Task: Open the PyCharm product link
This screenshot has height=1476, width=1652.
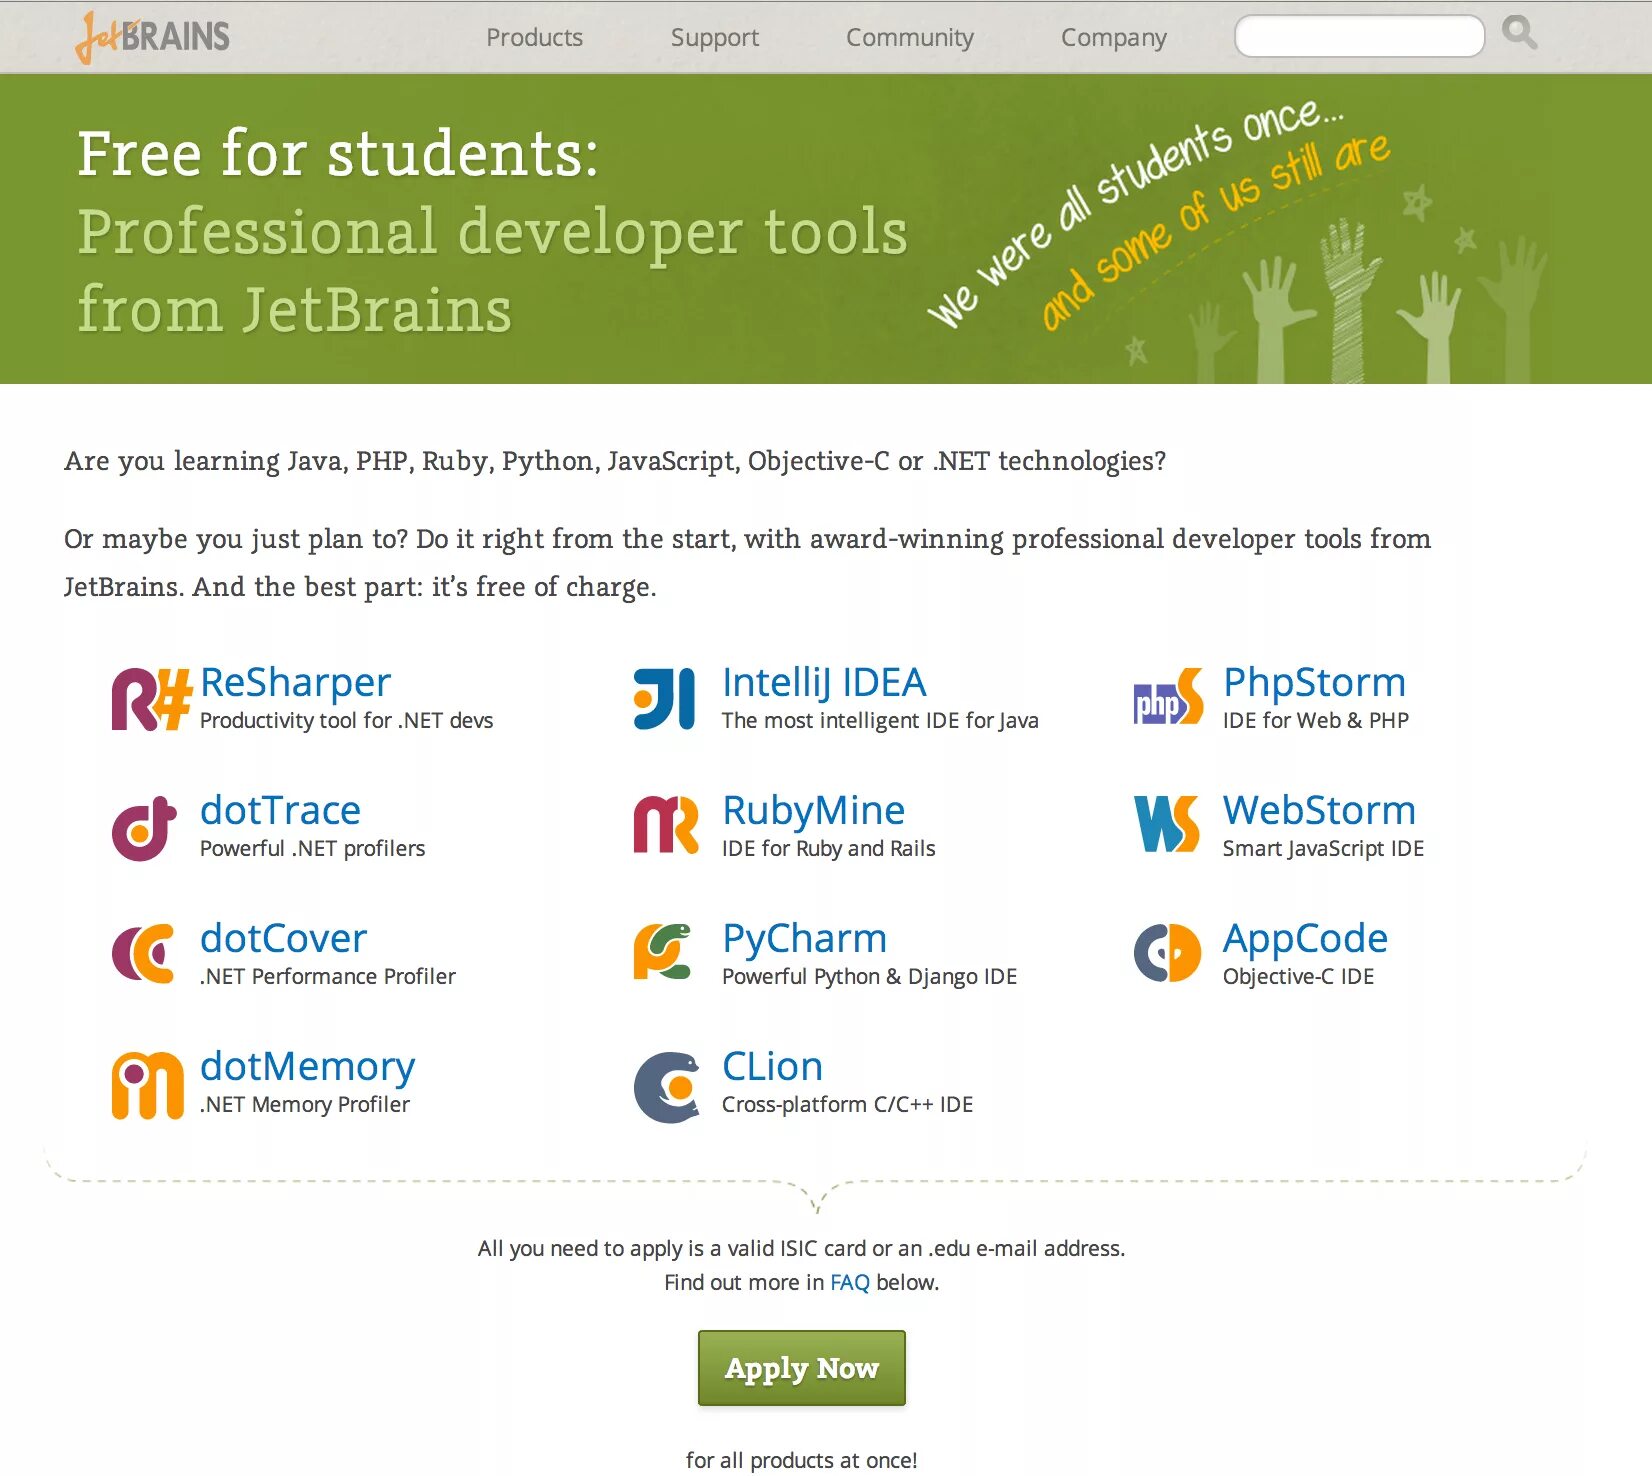Action: coord(804,938)
